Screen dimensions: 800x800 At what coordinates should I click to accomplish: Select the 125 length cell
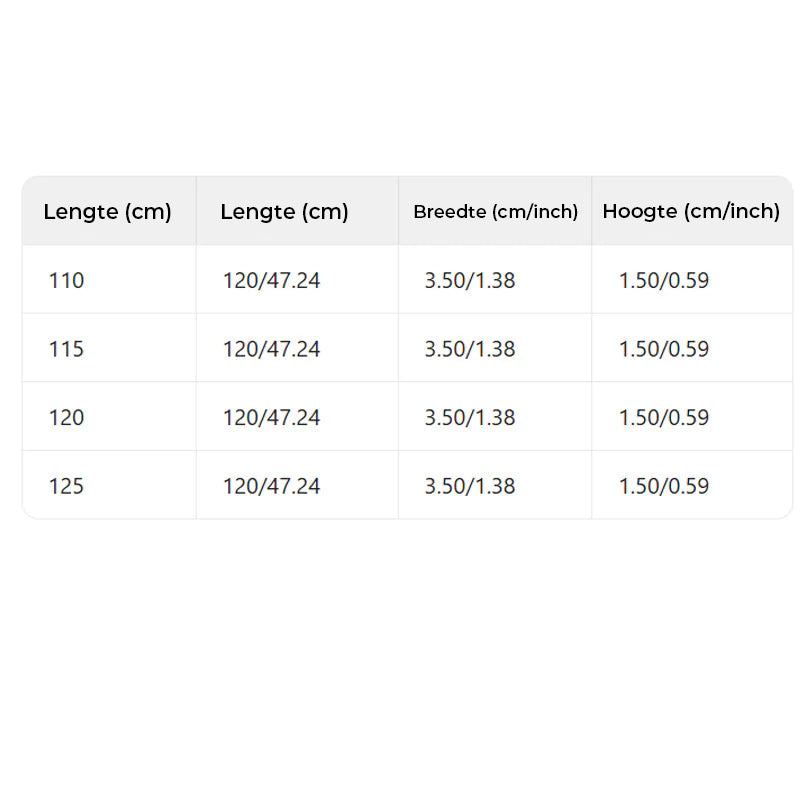click(x=67, y=486)
